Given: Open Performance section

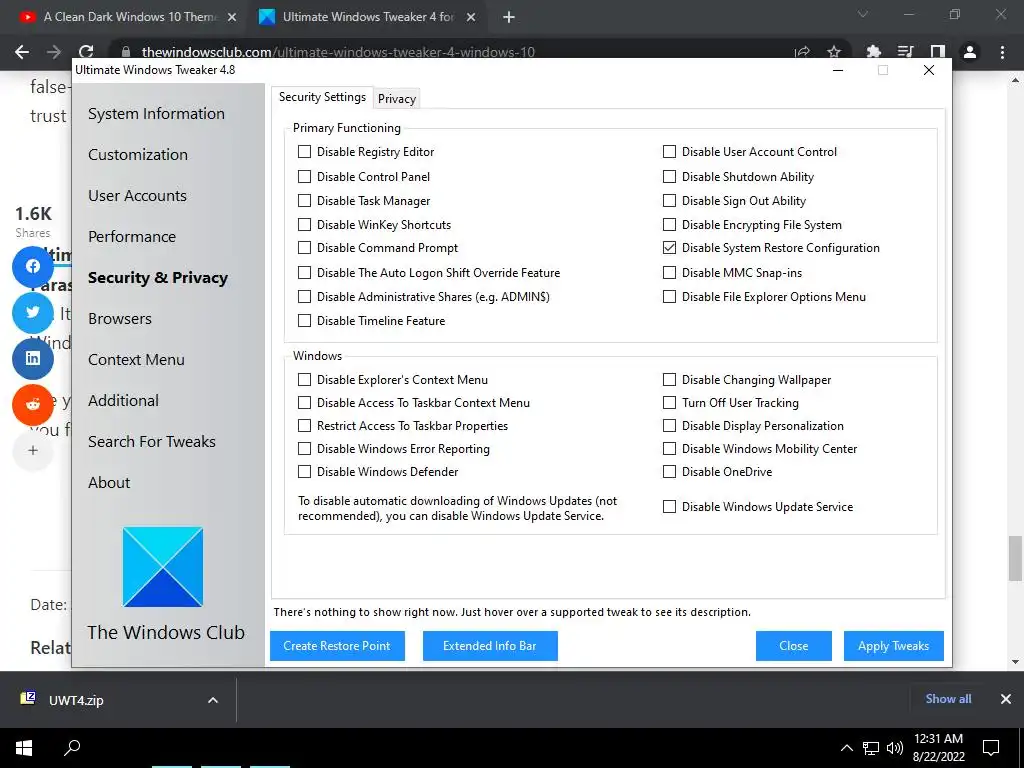Looking at the screenshot, I should pos(132,237).
